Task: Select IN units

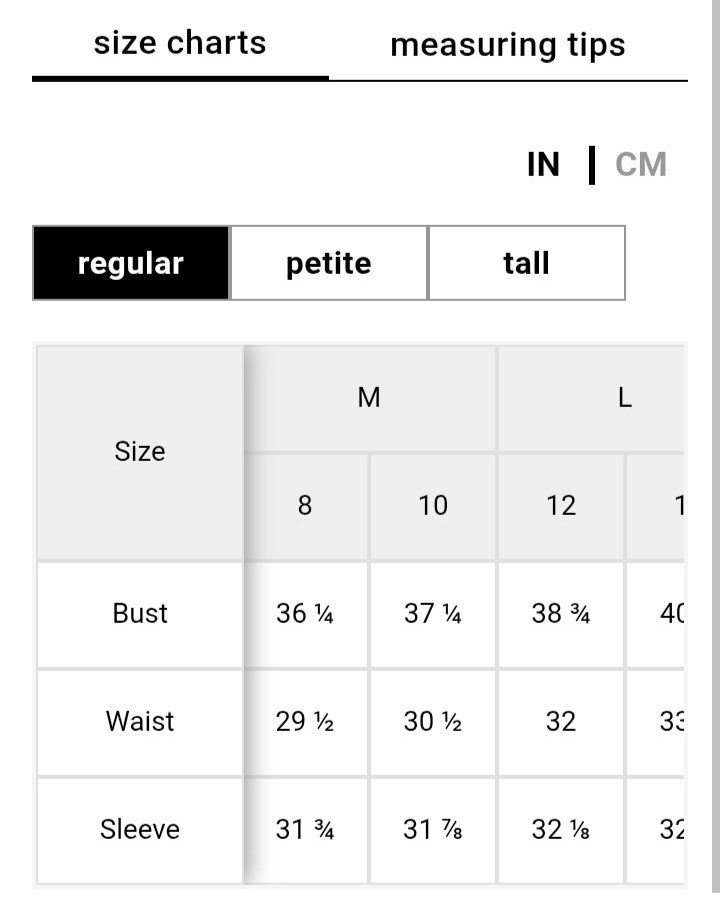Action: click(543, 164)
